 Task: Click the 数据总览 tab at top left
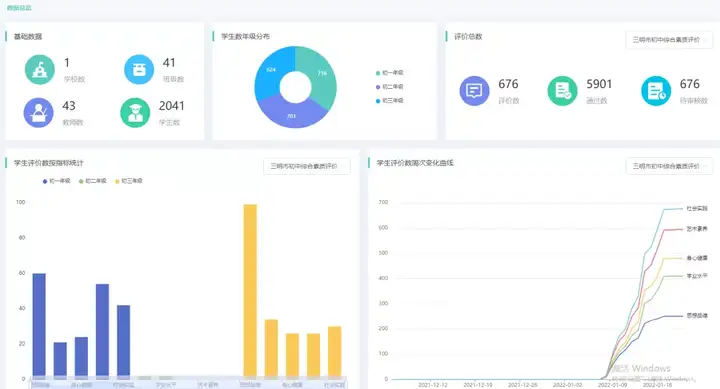(x=19, y=8)
